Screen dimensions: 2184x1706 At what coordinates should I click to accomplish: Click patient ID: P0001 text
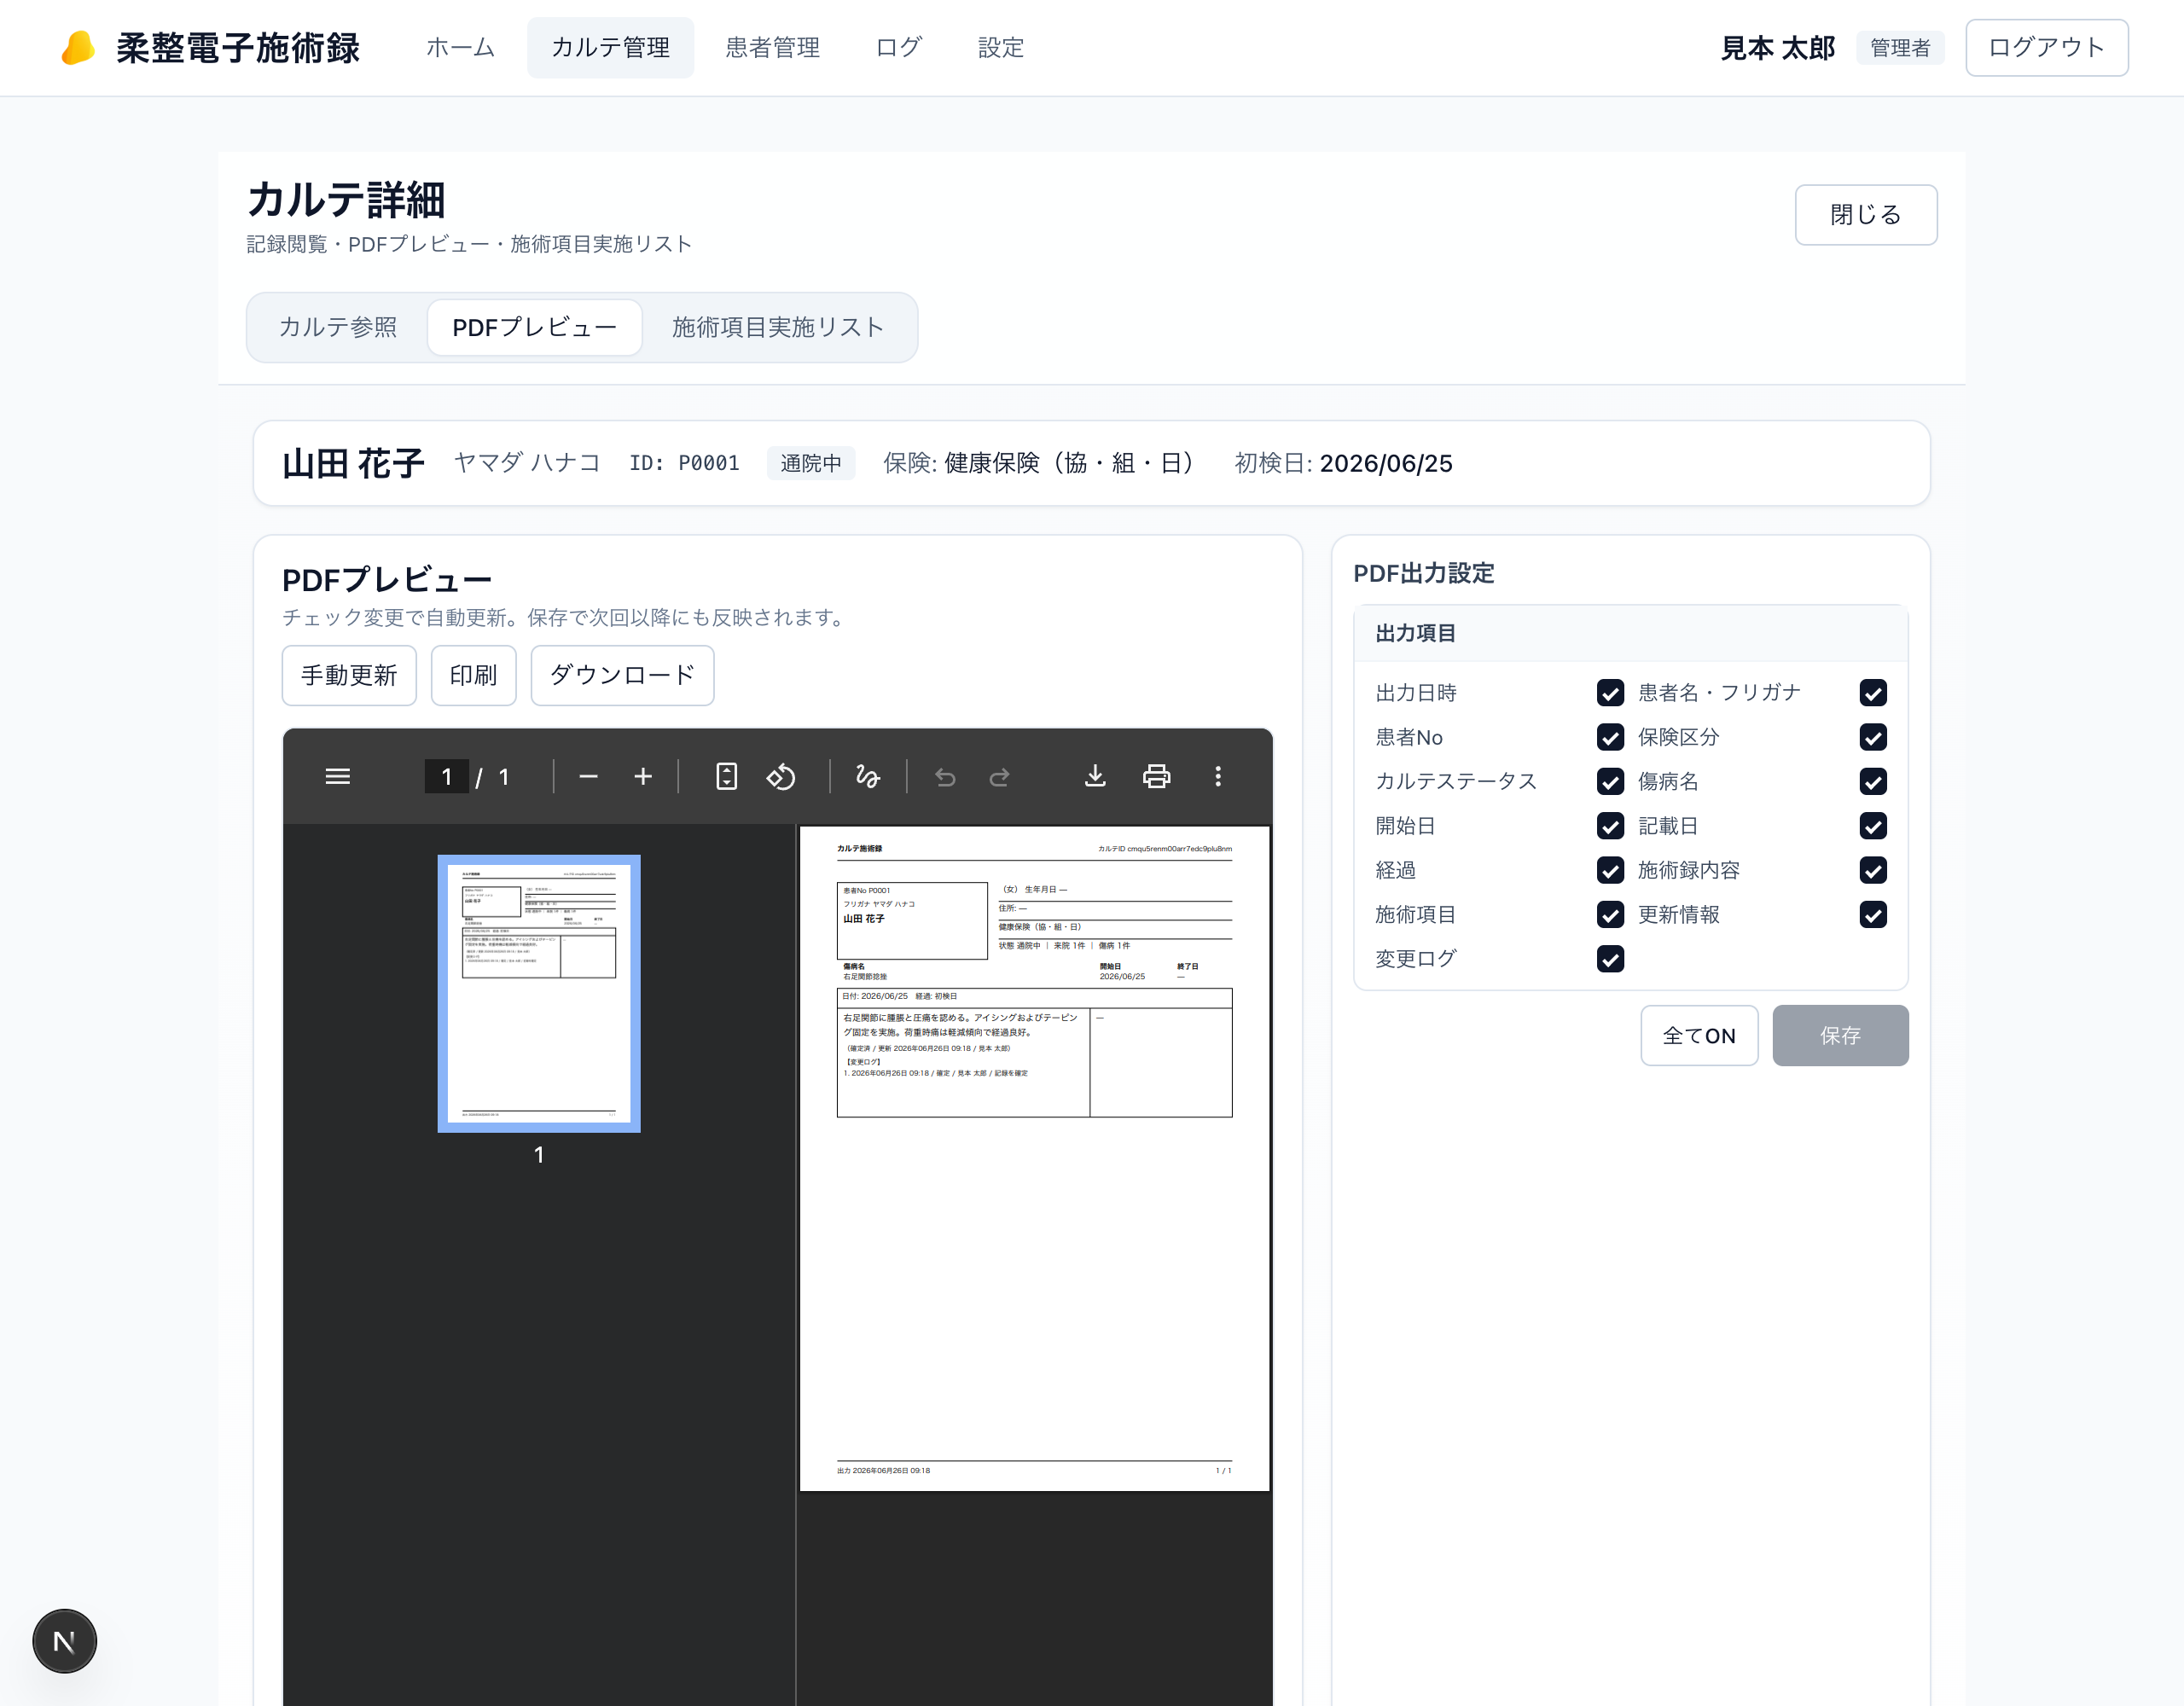tap(684, 463)
